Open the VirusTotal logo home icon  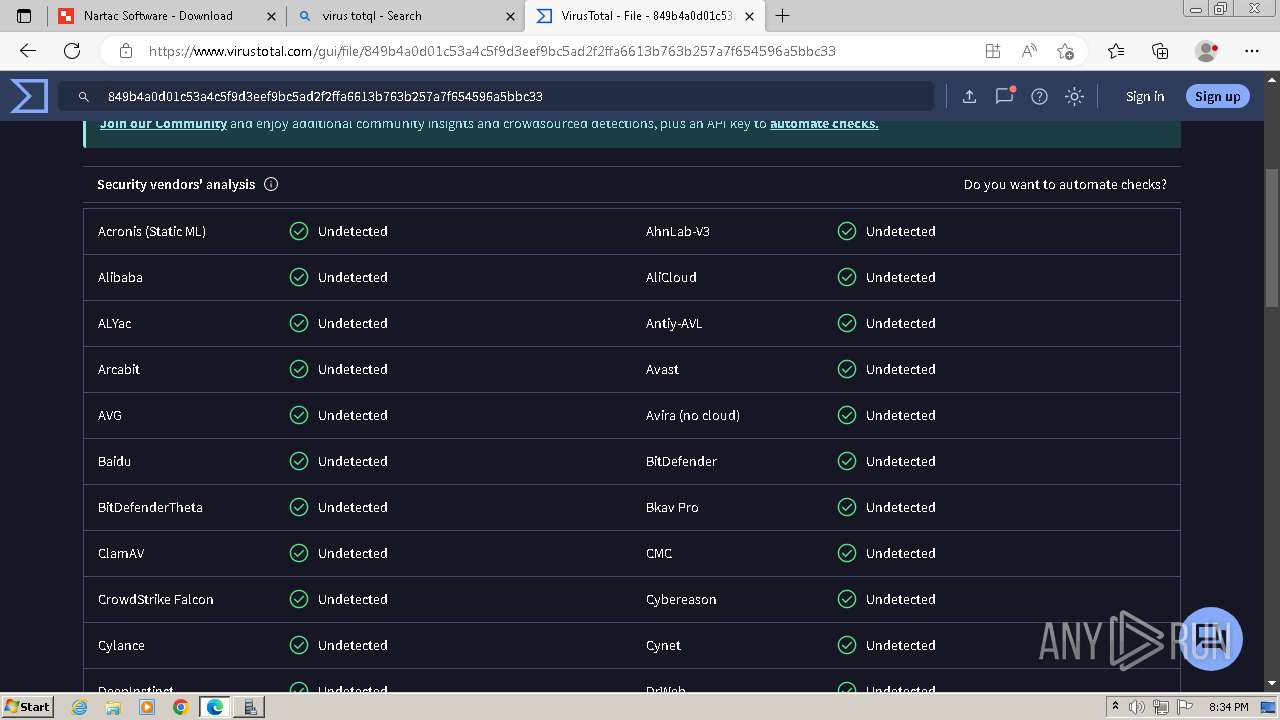(x=29, y=96)
